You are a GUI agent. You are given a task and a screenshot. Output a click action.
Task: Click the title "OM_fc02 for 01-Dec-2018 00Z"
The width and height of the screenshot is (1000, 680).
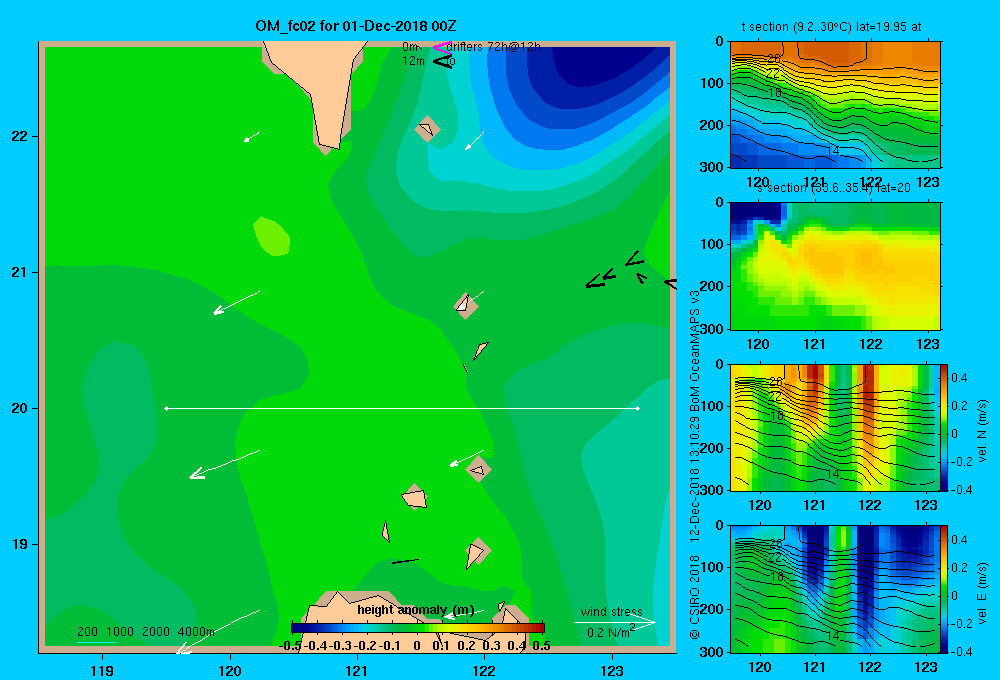tap(356, 26)
